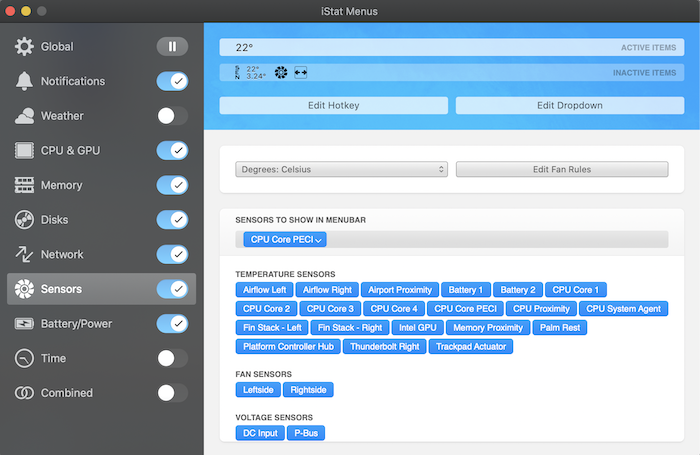Pause monitoring with the Global pause toggle
This screenshot has height=455, width=700.
click(x=172, y=46)
